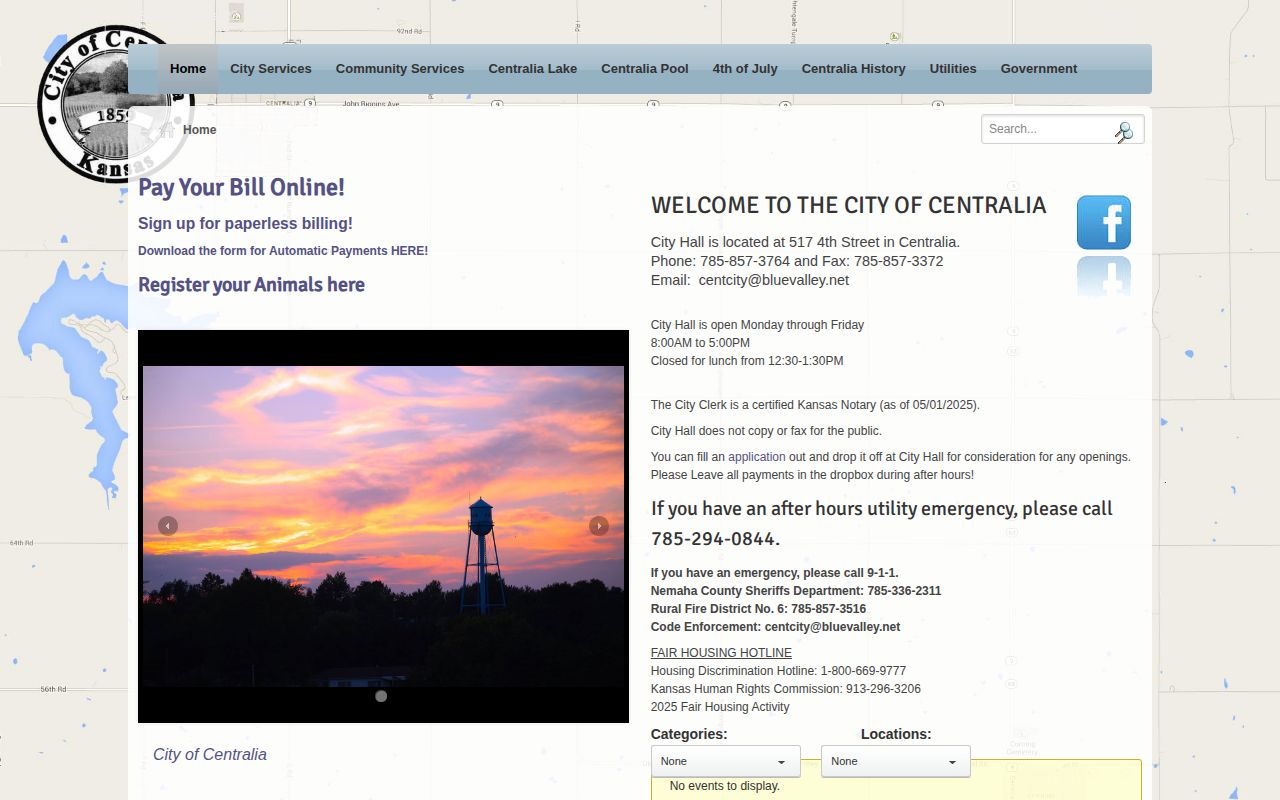Viewport: 1280px width, 800px height.
Task: Follow the Pay Your Bill Online link
Action: [x=241, y=187]
